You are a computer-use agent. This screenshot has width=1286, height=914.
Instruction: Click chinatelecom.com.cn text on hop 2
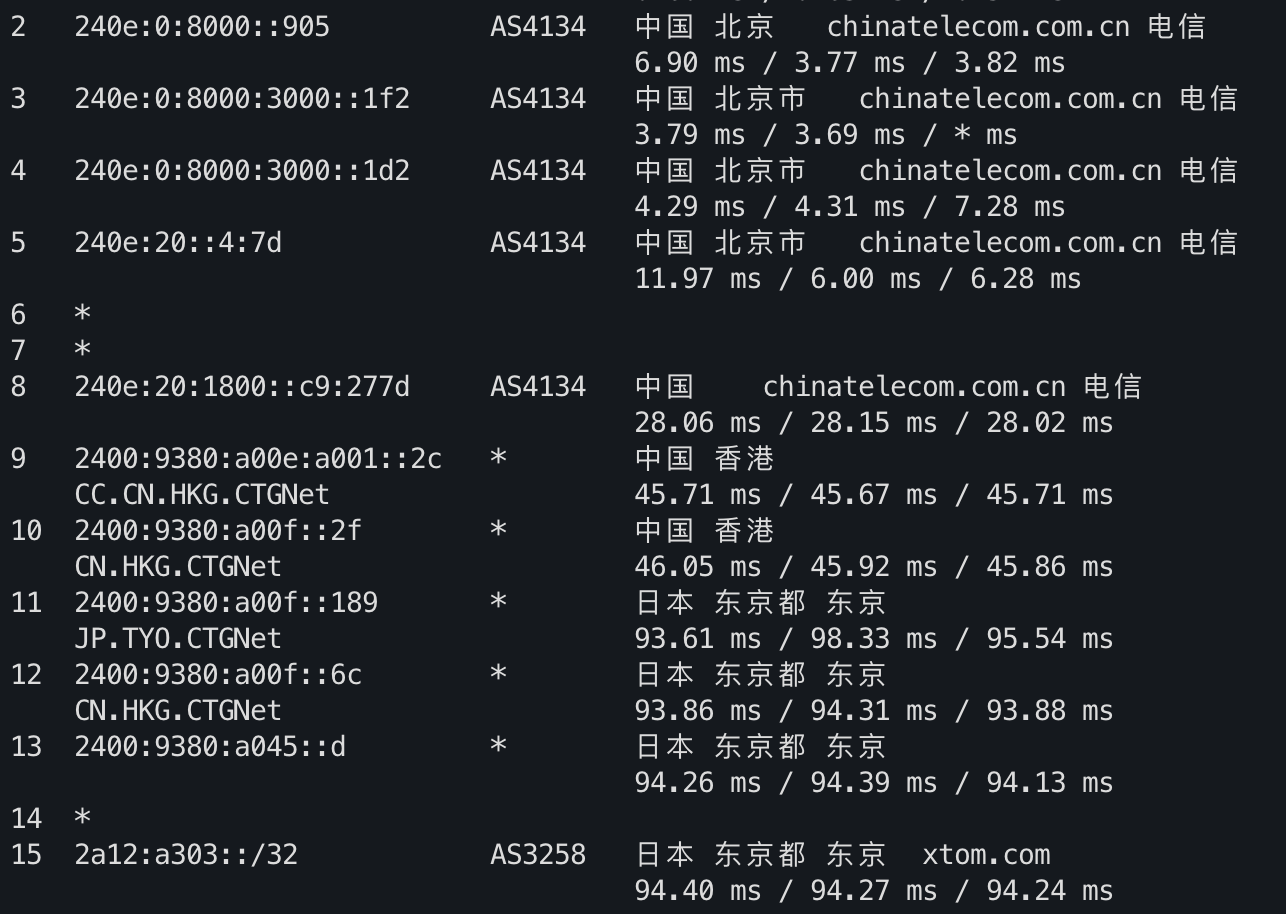(979, 27)
